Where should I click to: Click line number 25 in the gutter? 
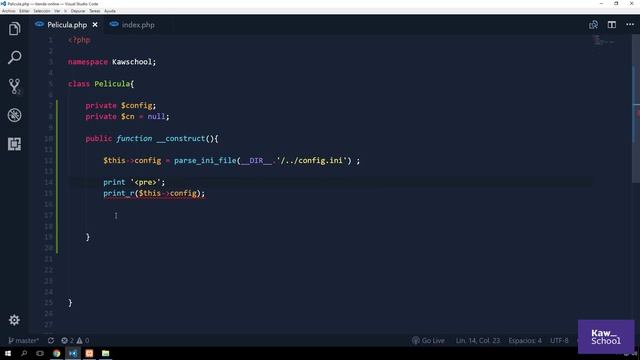coord(49,303)
